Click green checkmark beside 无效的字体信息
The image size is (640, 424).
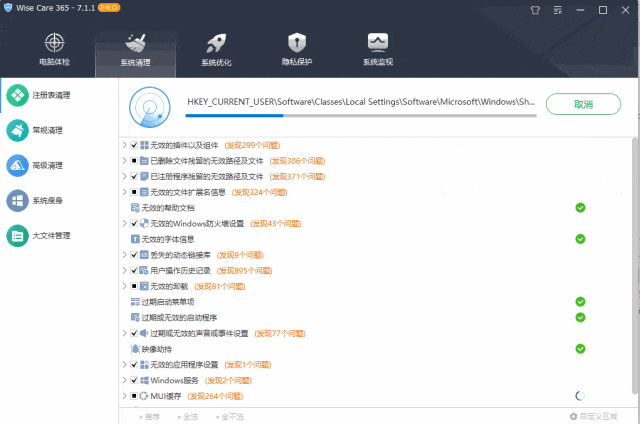(x=580, y=239)
